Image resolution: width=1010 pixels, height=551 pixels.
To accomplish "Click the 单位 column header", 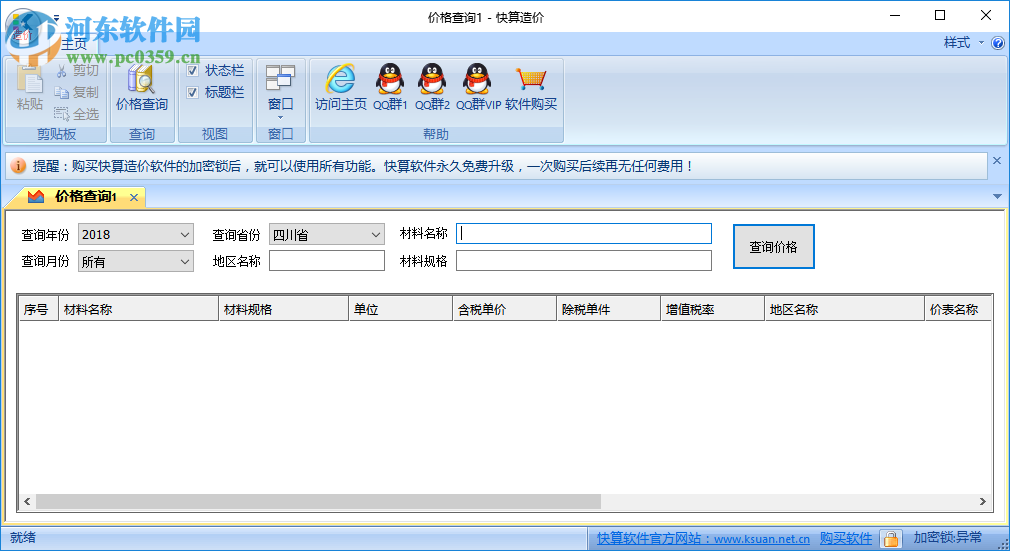I will click(x=401, y=309).
